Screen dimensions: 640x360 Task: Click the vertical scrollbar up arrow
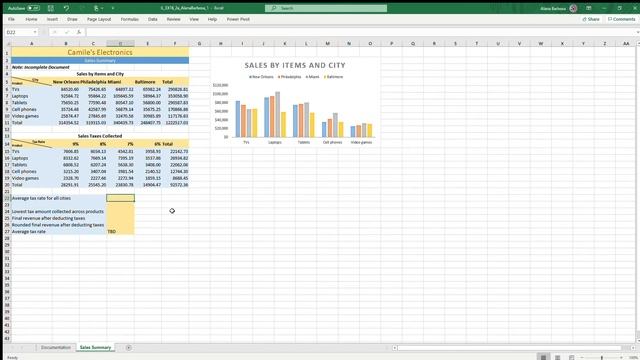click(638, 43)
